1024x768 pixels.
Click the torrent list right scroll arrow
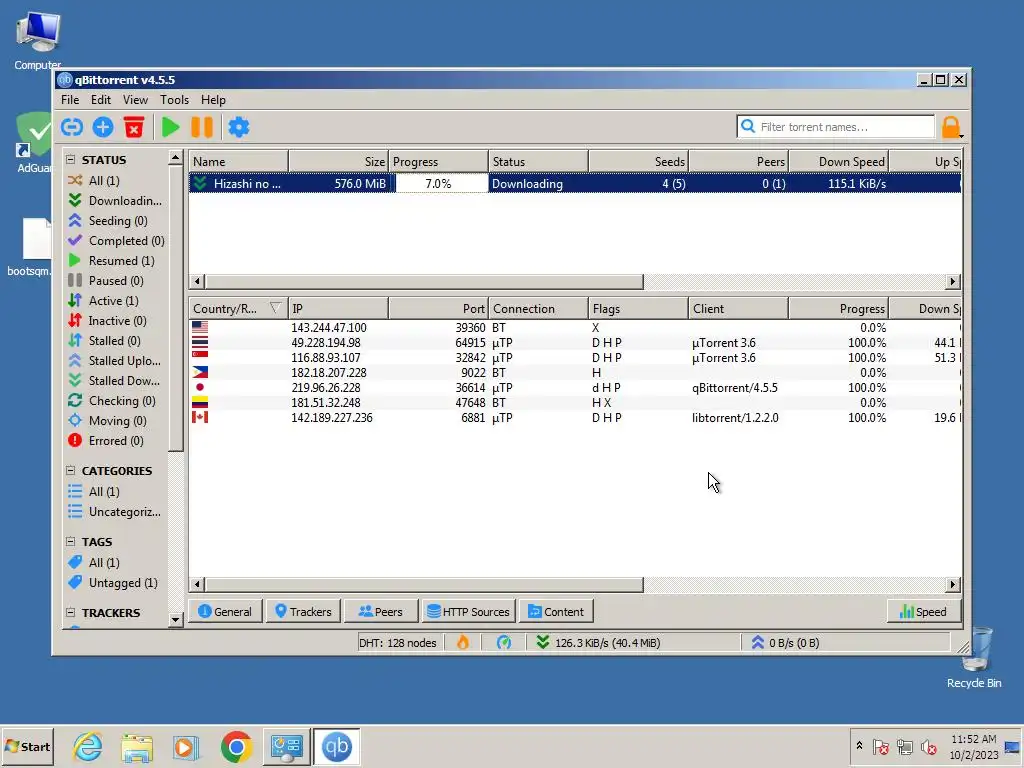tap(953, 281)
